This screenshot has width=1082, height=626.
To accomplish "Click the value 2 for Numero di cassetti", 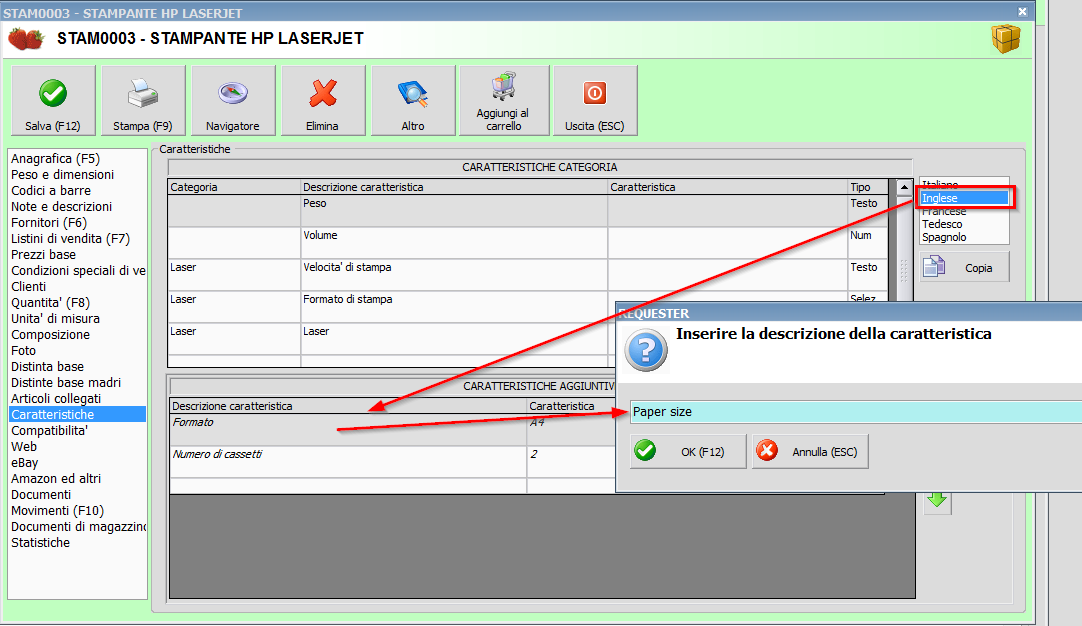I will point(571,462).
